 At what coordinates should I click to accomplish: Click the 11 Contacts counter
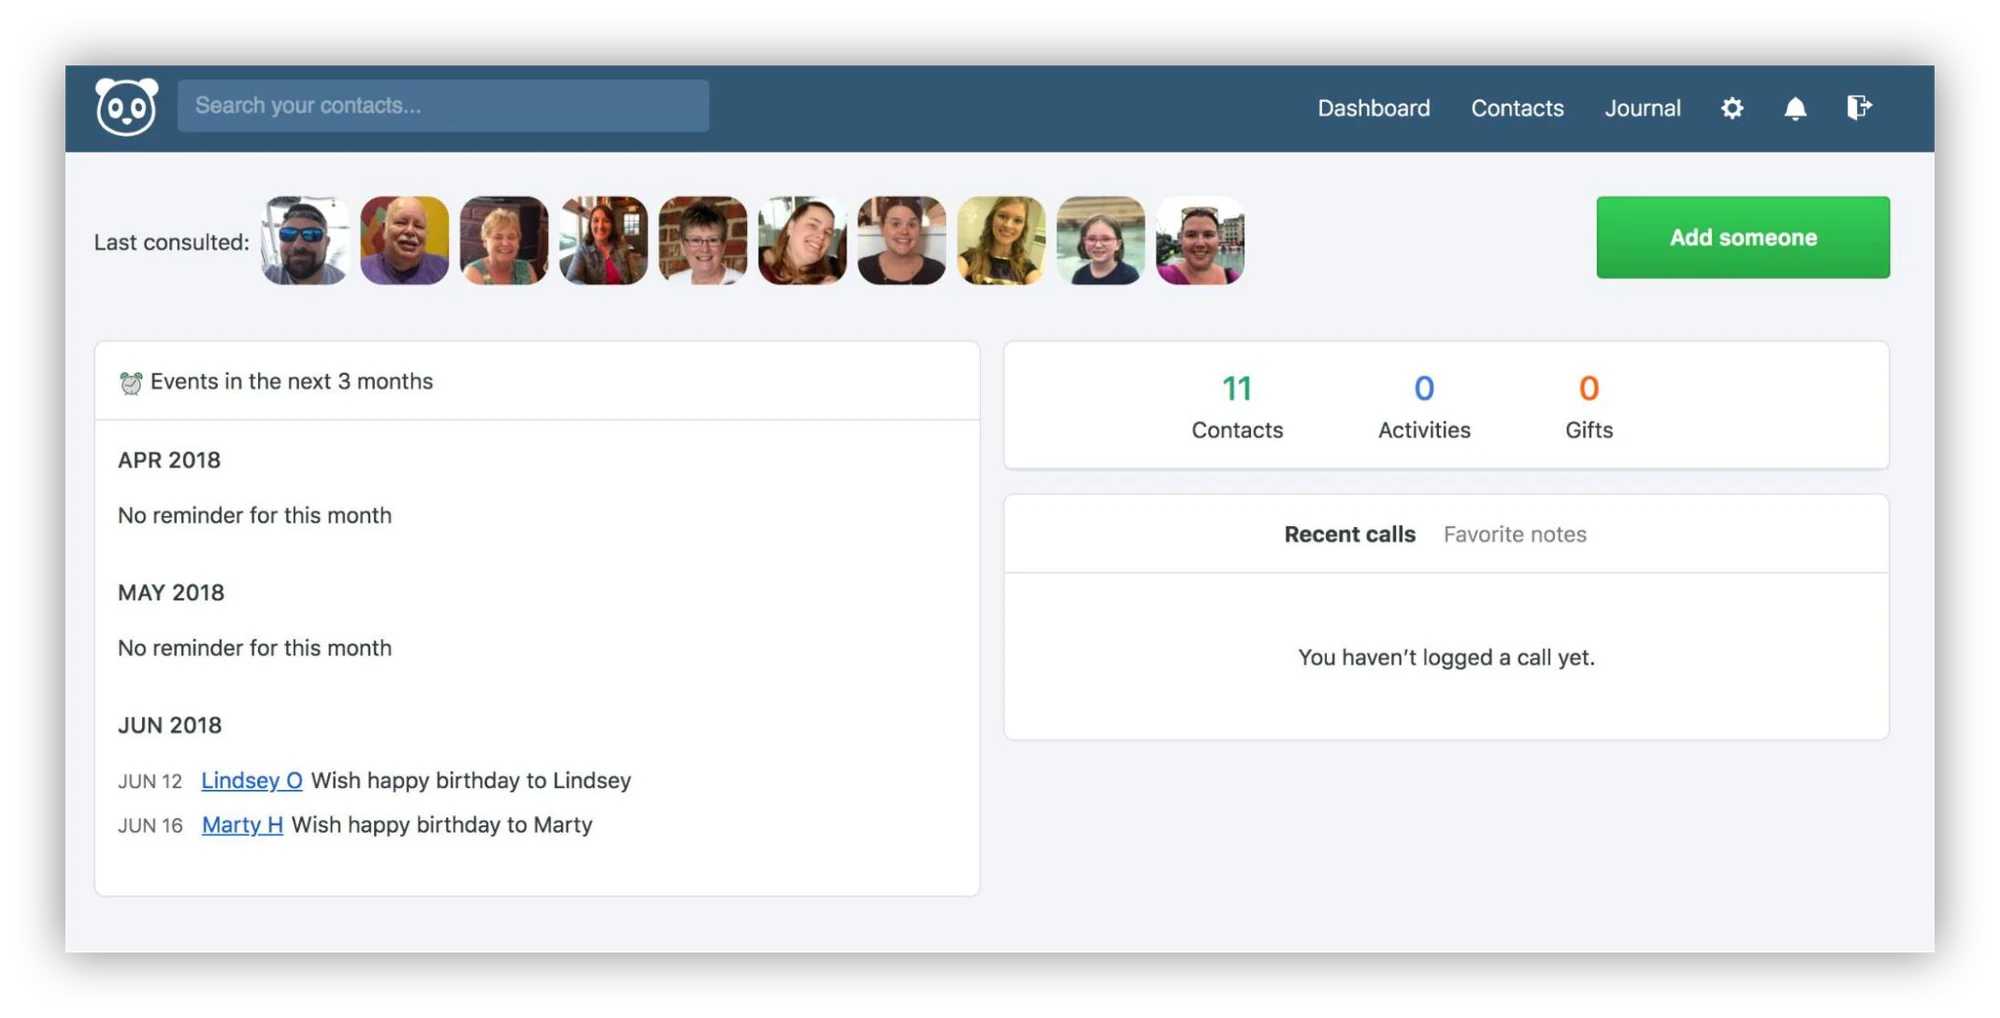(1237, 407)
